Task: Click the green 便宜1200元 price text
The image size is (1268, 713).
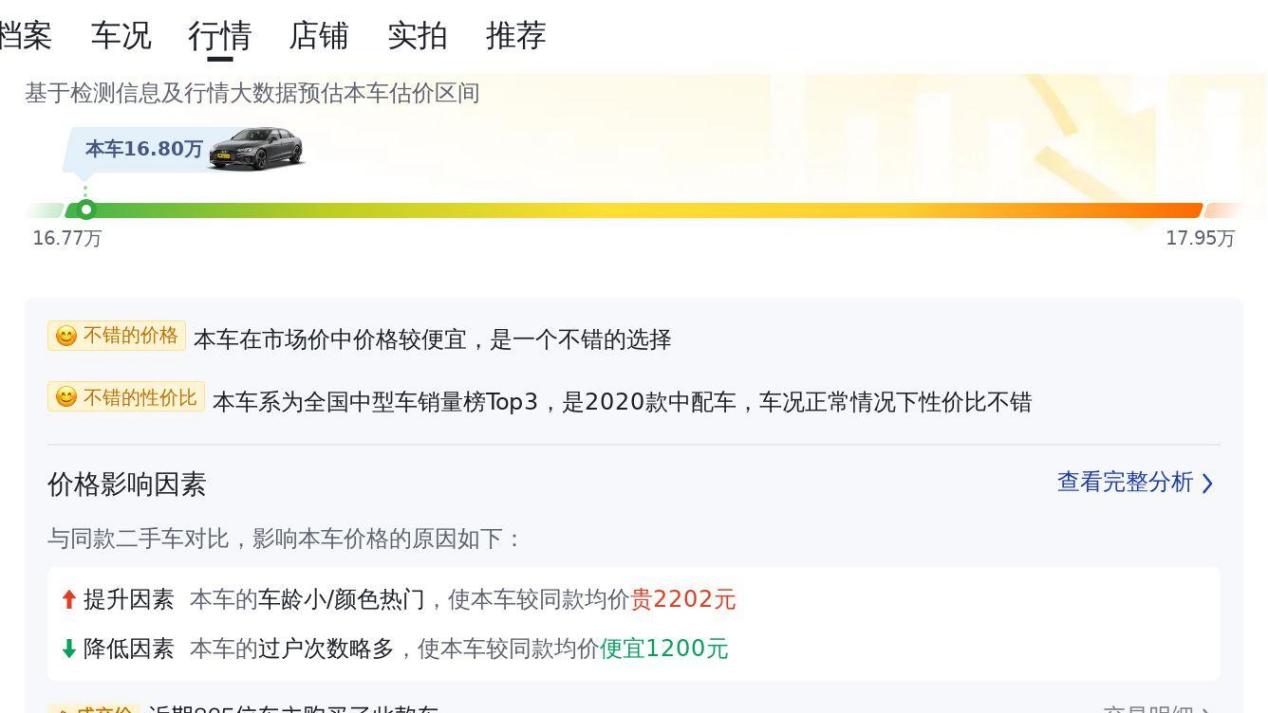Action: coord(664,649)
